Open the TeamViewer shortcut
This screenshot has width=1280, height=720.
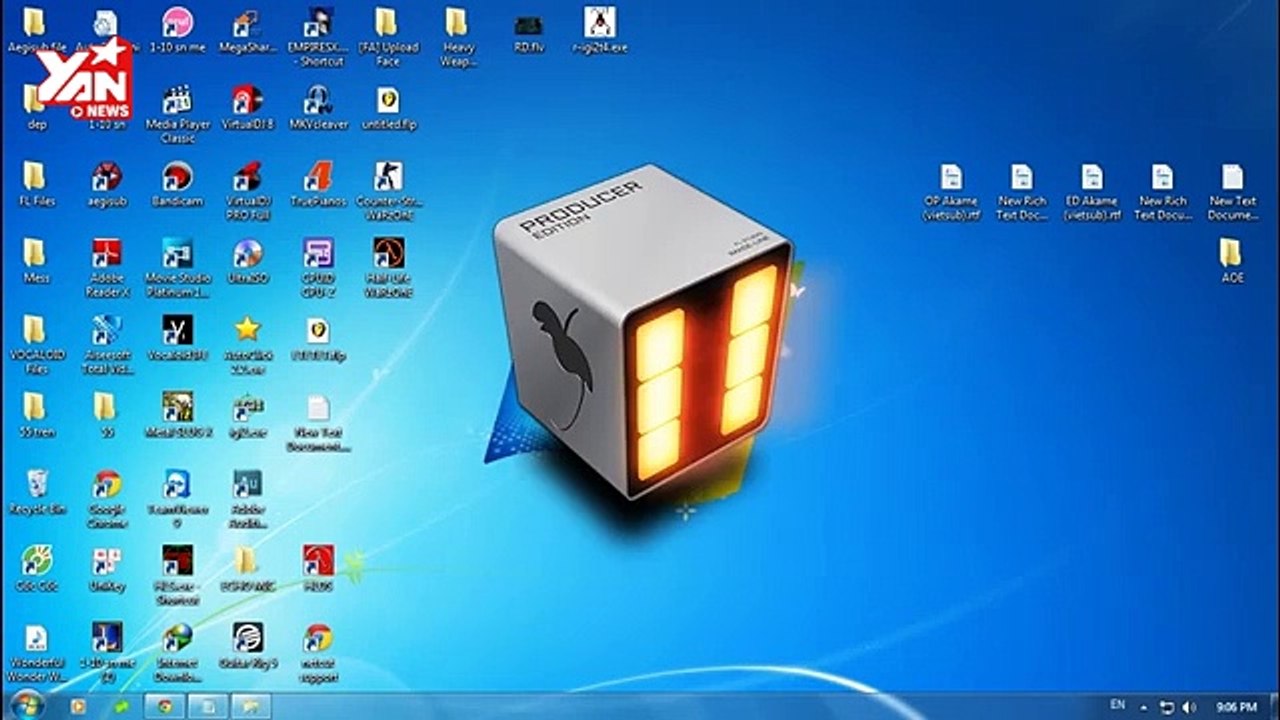click(177, 499)
